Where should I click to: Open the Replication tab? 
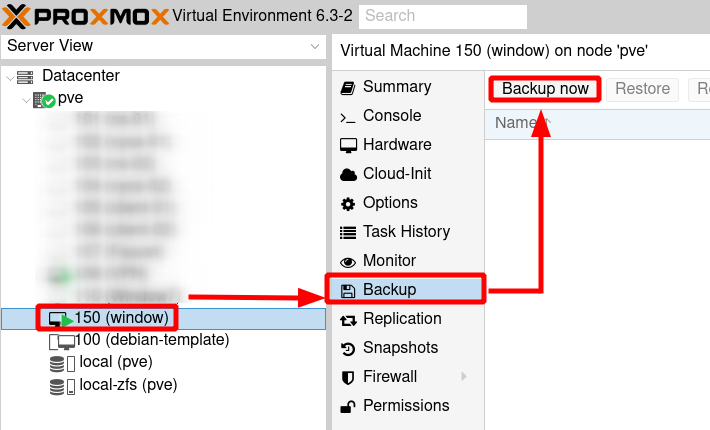coord(402,318)
